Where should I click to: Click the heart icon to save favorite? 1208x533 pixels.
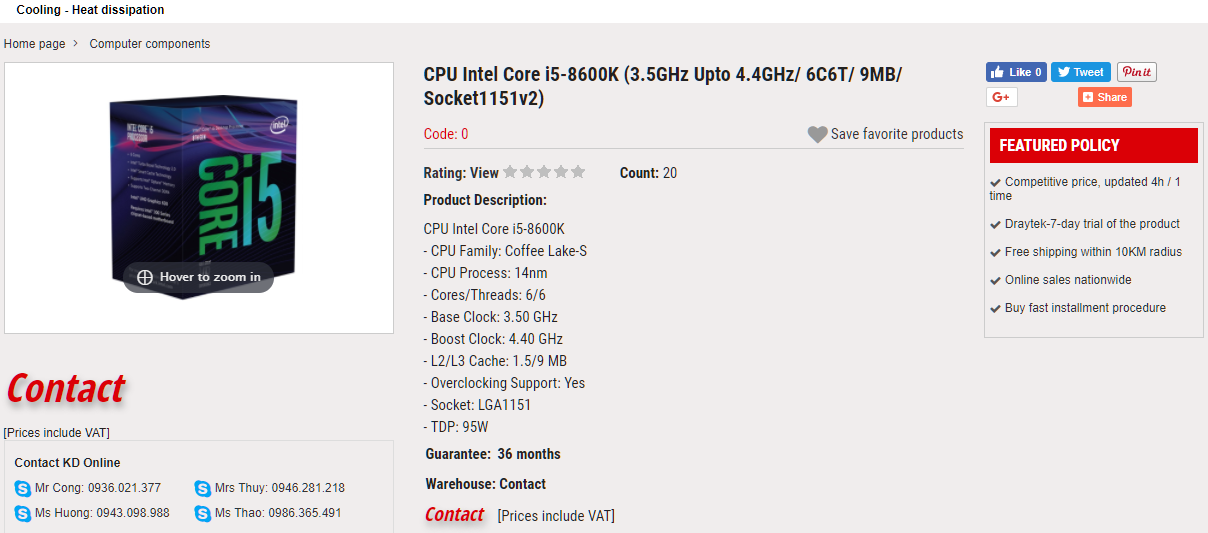coord(817,134)
